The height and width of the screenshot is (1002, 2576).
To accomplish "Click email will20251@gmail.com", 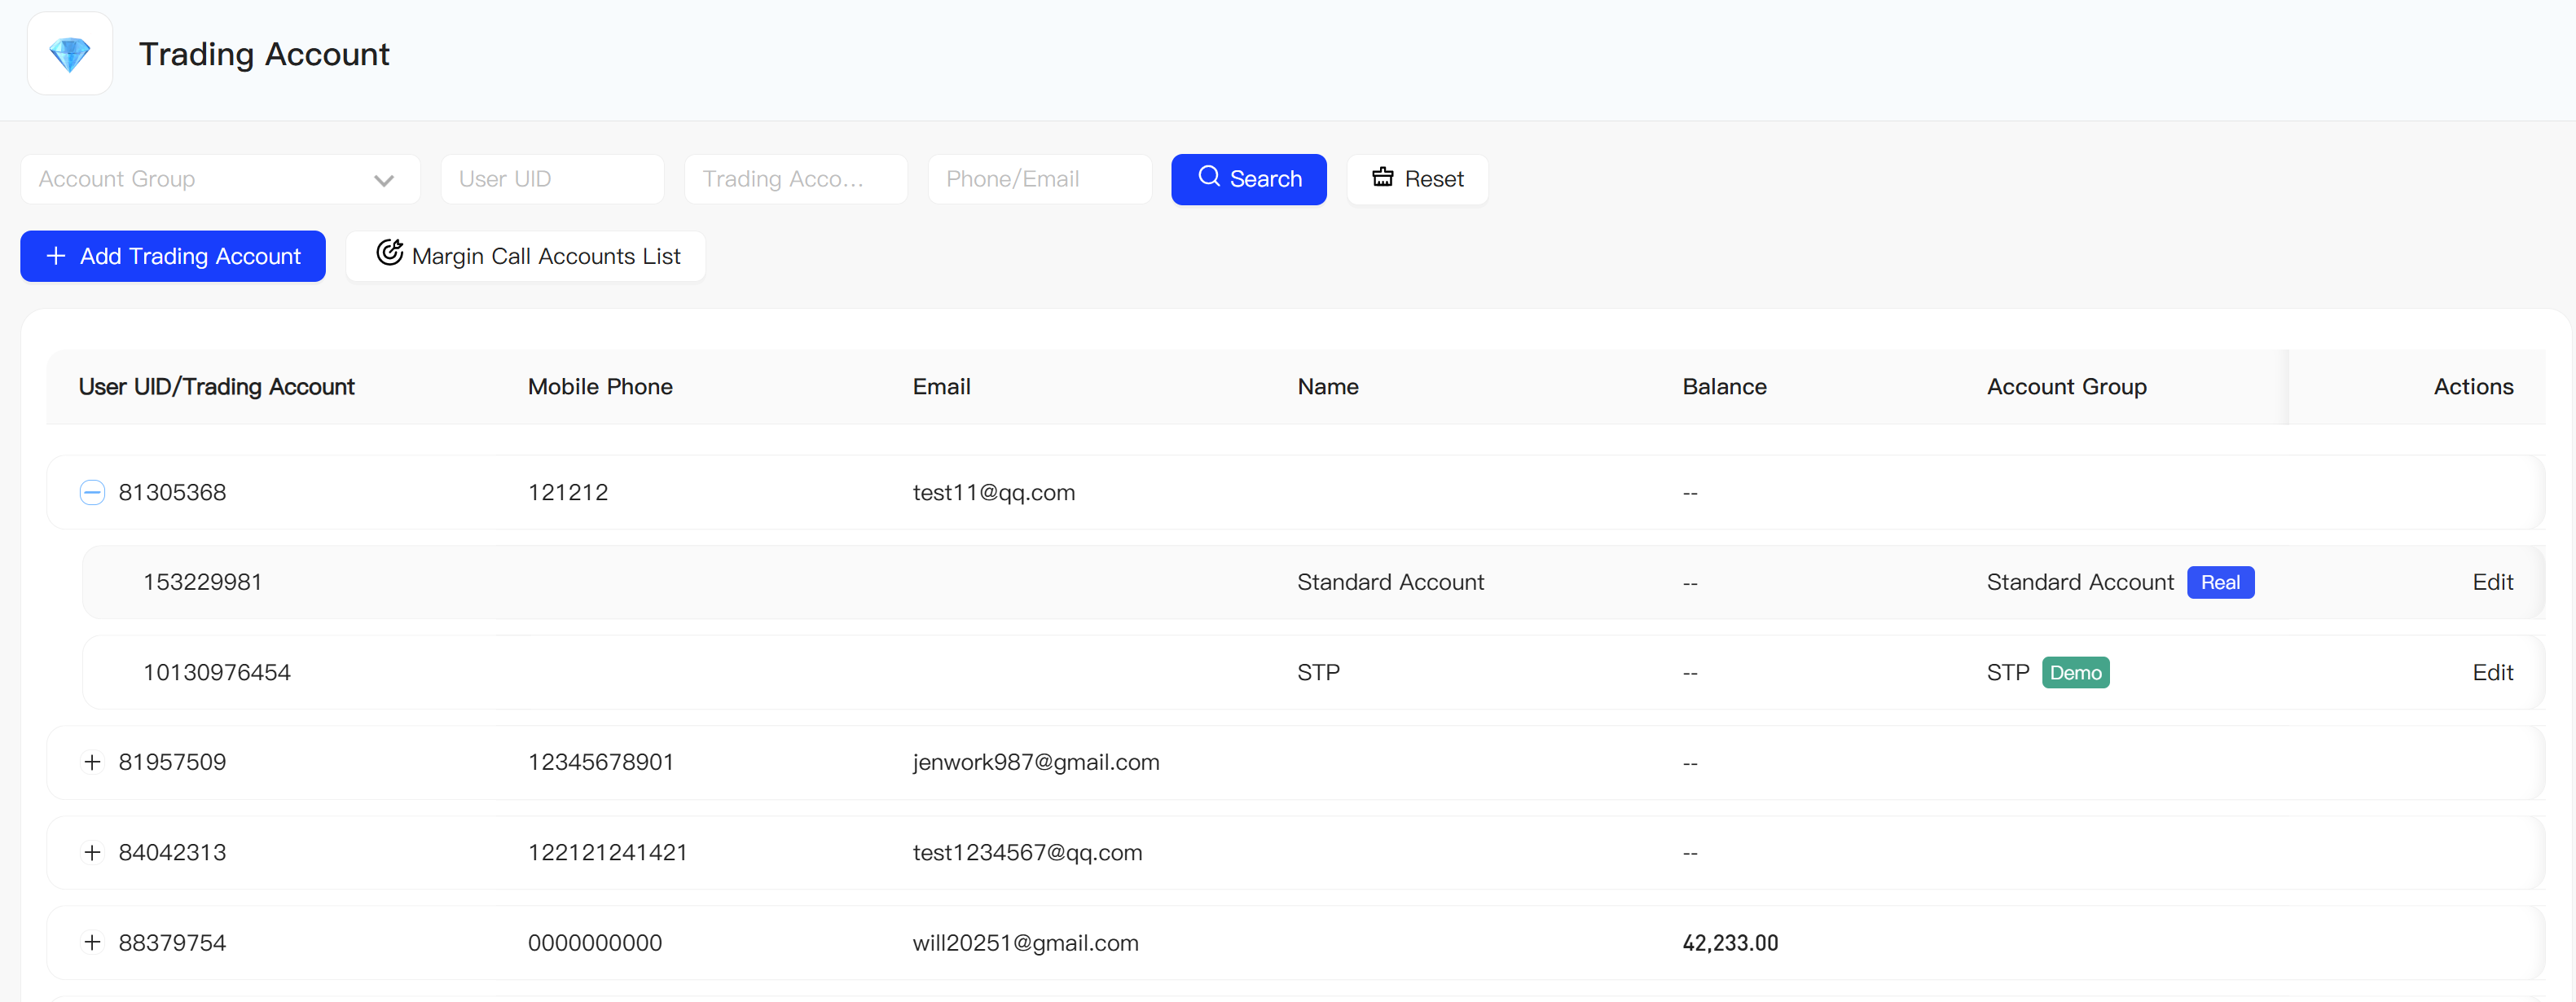I will click(x=1025, y=942).
